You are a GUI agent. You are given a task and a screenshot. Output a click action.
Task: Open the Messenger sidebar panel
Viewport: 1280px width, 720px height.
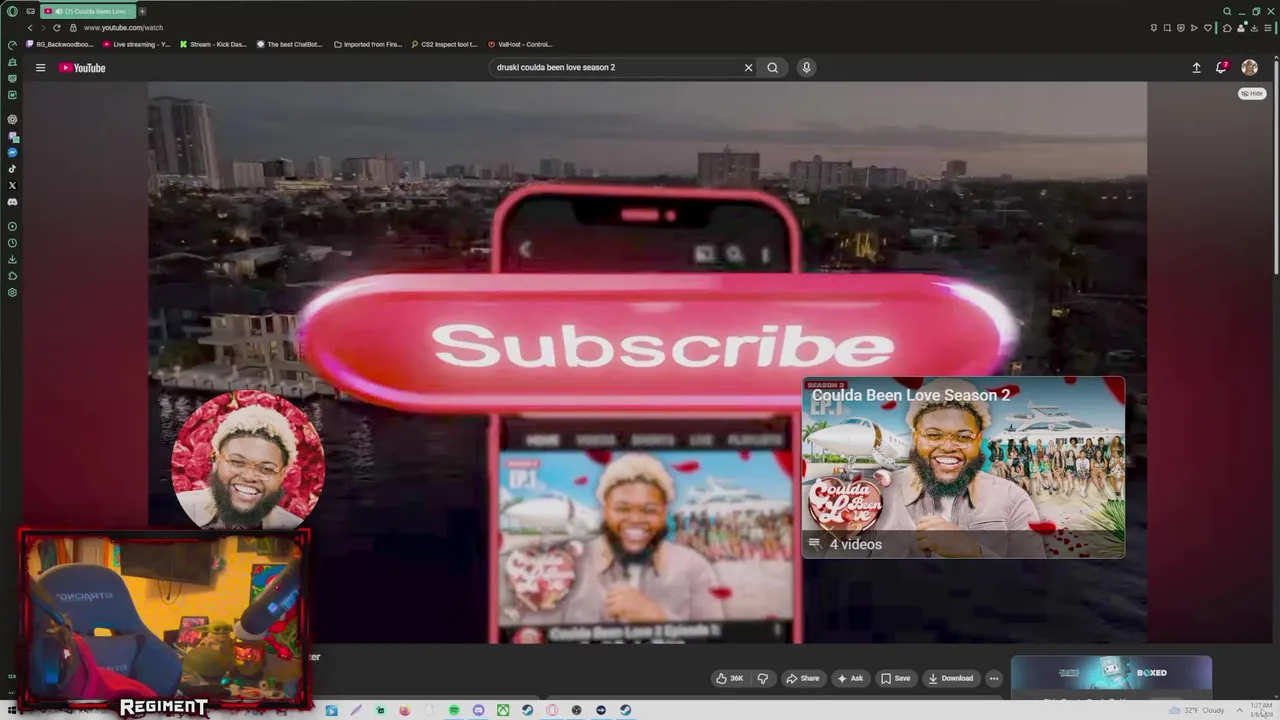tap(12, 152)
